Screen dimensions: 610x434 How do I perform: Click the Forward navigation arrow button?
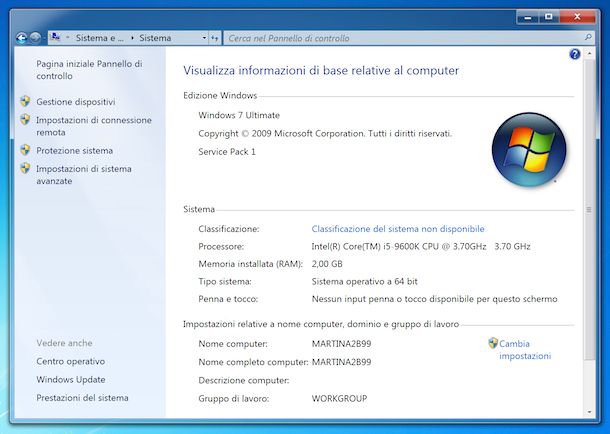click(x=35, y=38)
